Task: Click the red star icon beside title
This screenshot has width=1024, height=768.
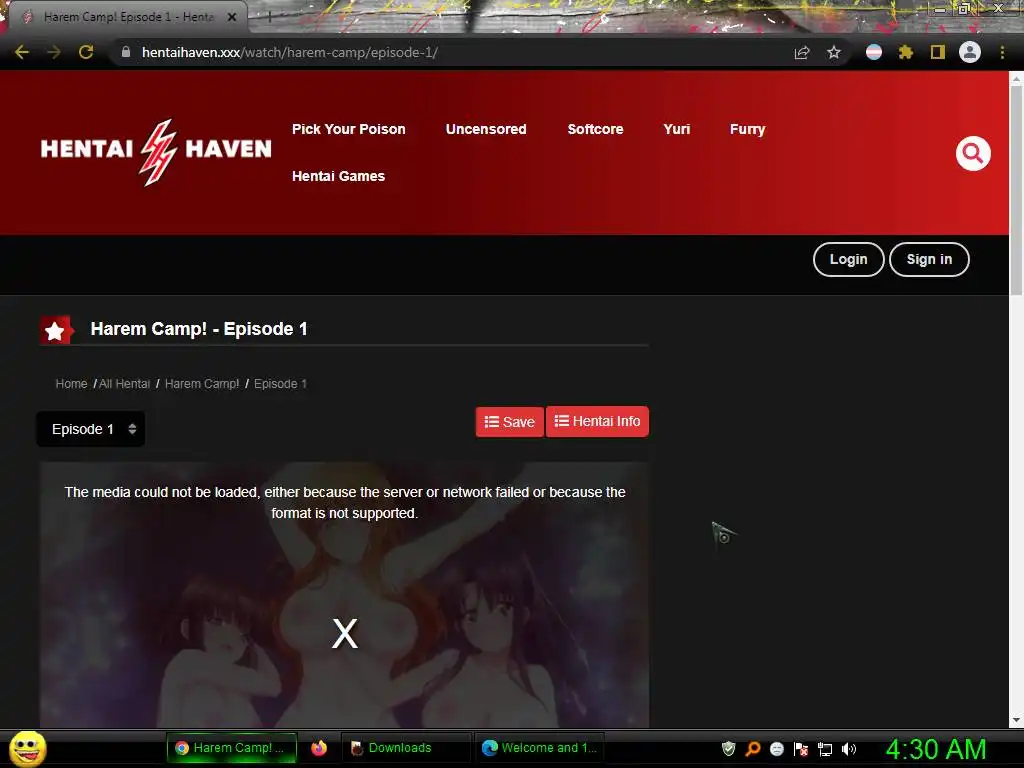Action: click(56, 330)
